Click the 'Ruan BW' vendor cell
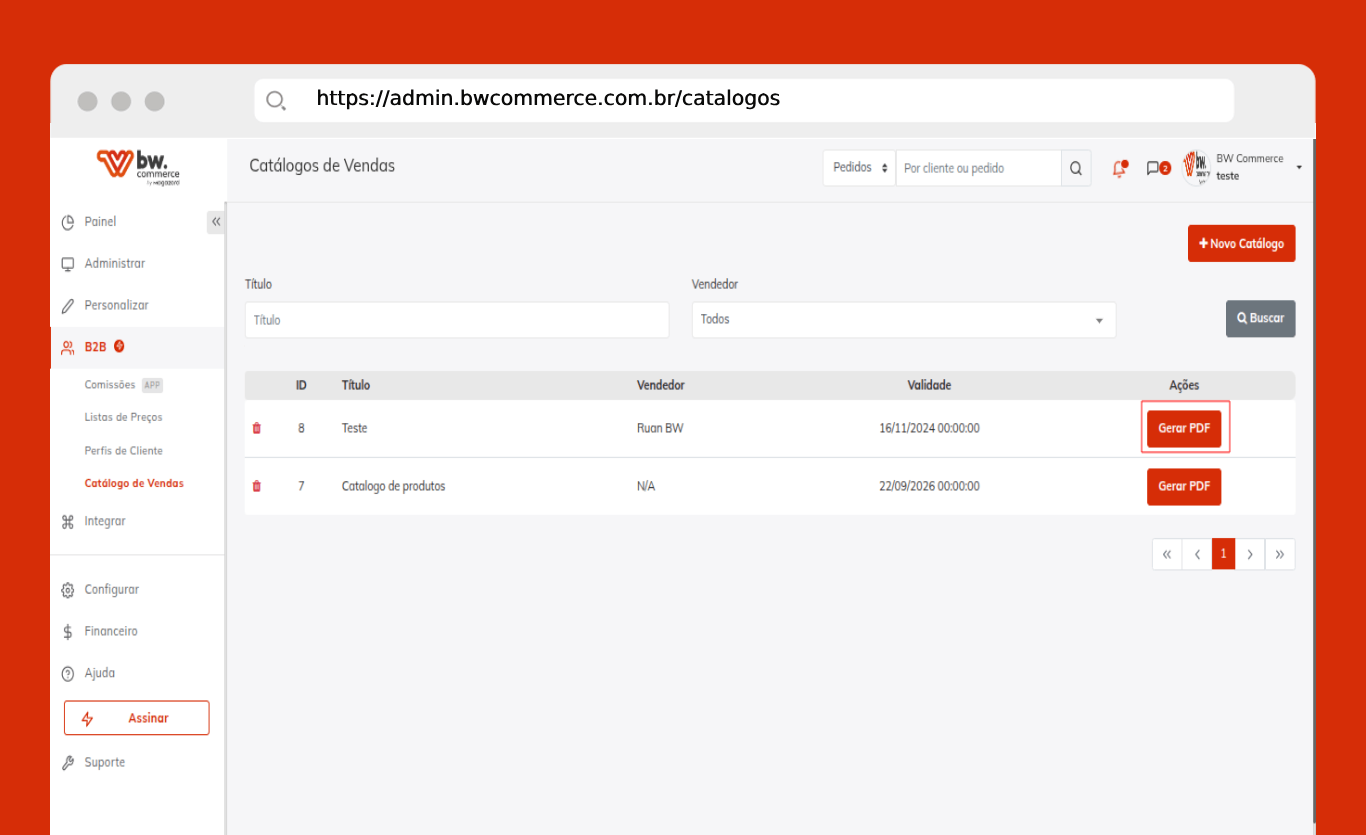 pos(660,428)
